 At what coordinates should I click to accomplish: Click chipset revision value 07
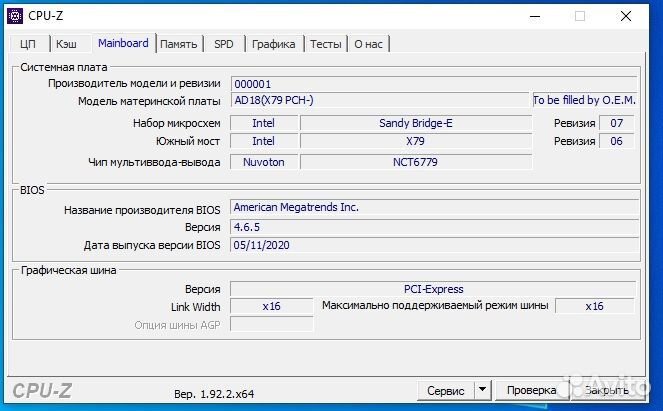616,123
